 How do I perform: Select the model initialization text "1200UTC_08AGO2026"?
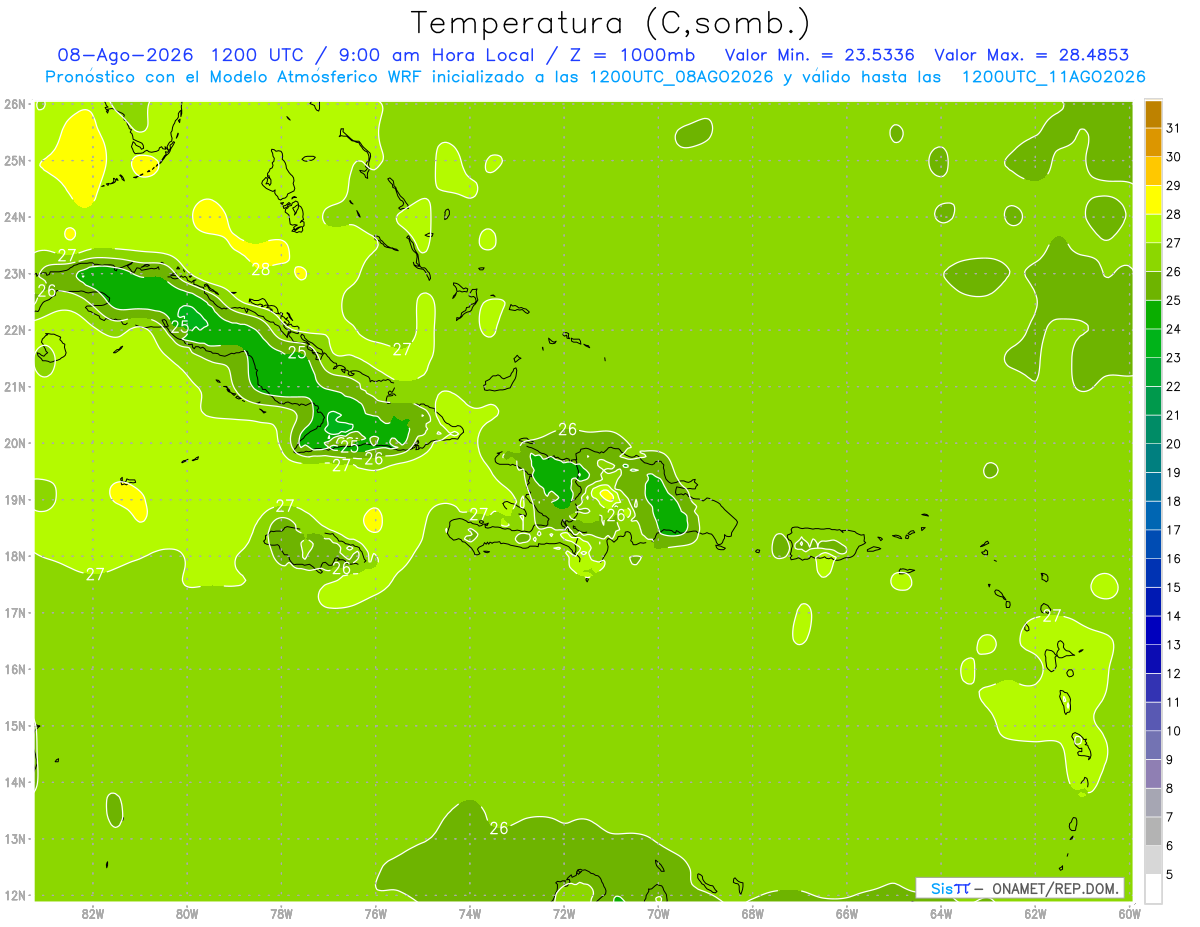(682, 77)
